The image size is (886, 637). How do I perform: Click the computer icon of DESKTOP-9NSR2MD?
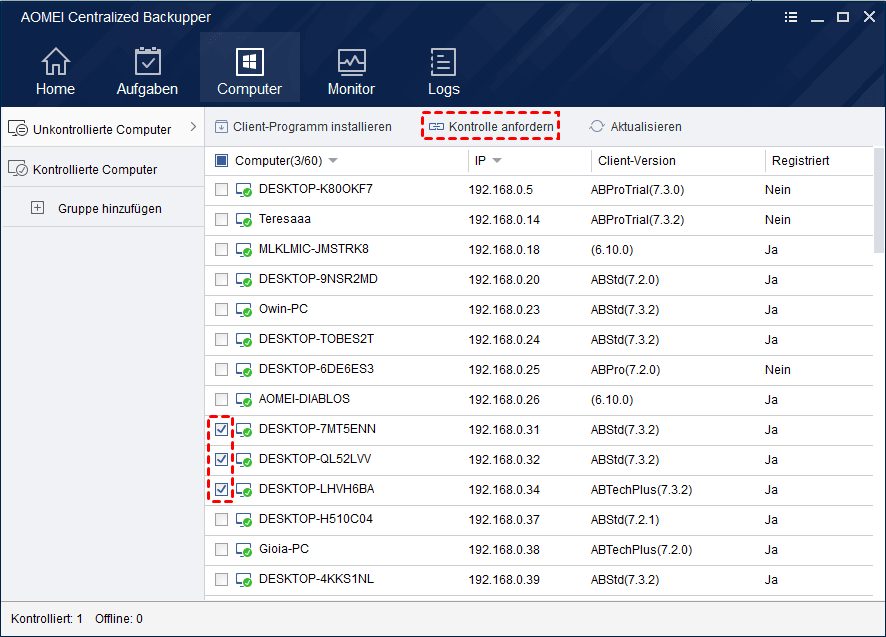point(244,280)
